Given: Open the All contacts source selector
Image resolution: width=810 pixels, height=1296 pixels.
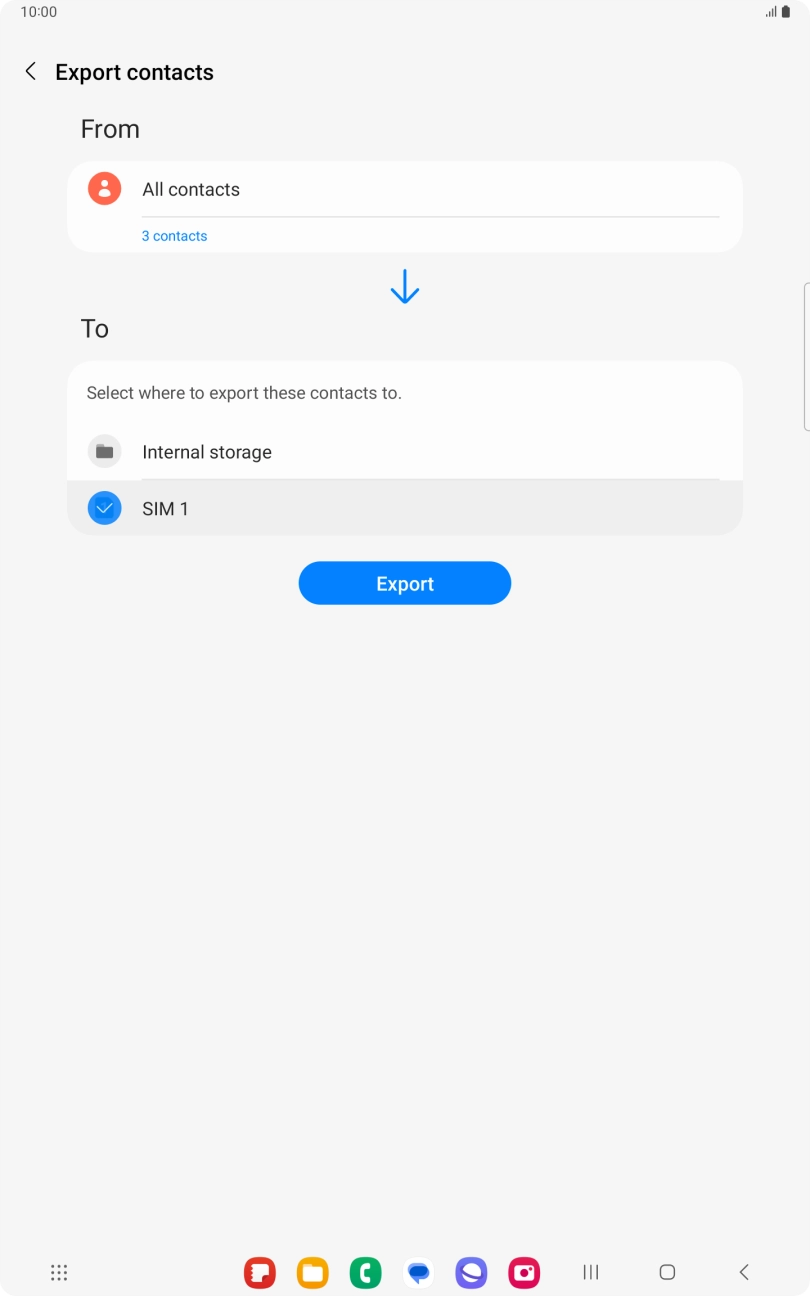Looking at the screenshot, I should pyautogui.click(x=405, y=189).
